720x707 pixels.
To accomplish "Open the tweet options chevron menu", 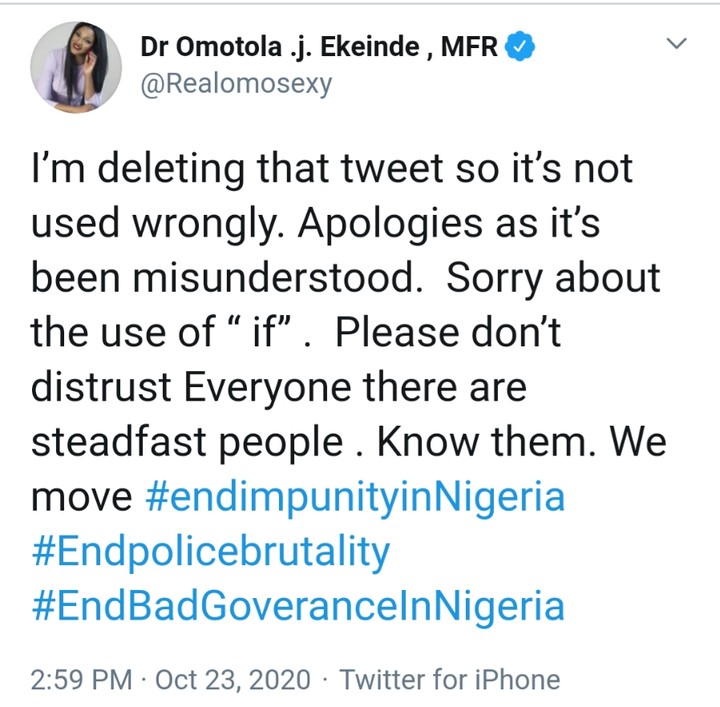I will (x=677, y=44).
